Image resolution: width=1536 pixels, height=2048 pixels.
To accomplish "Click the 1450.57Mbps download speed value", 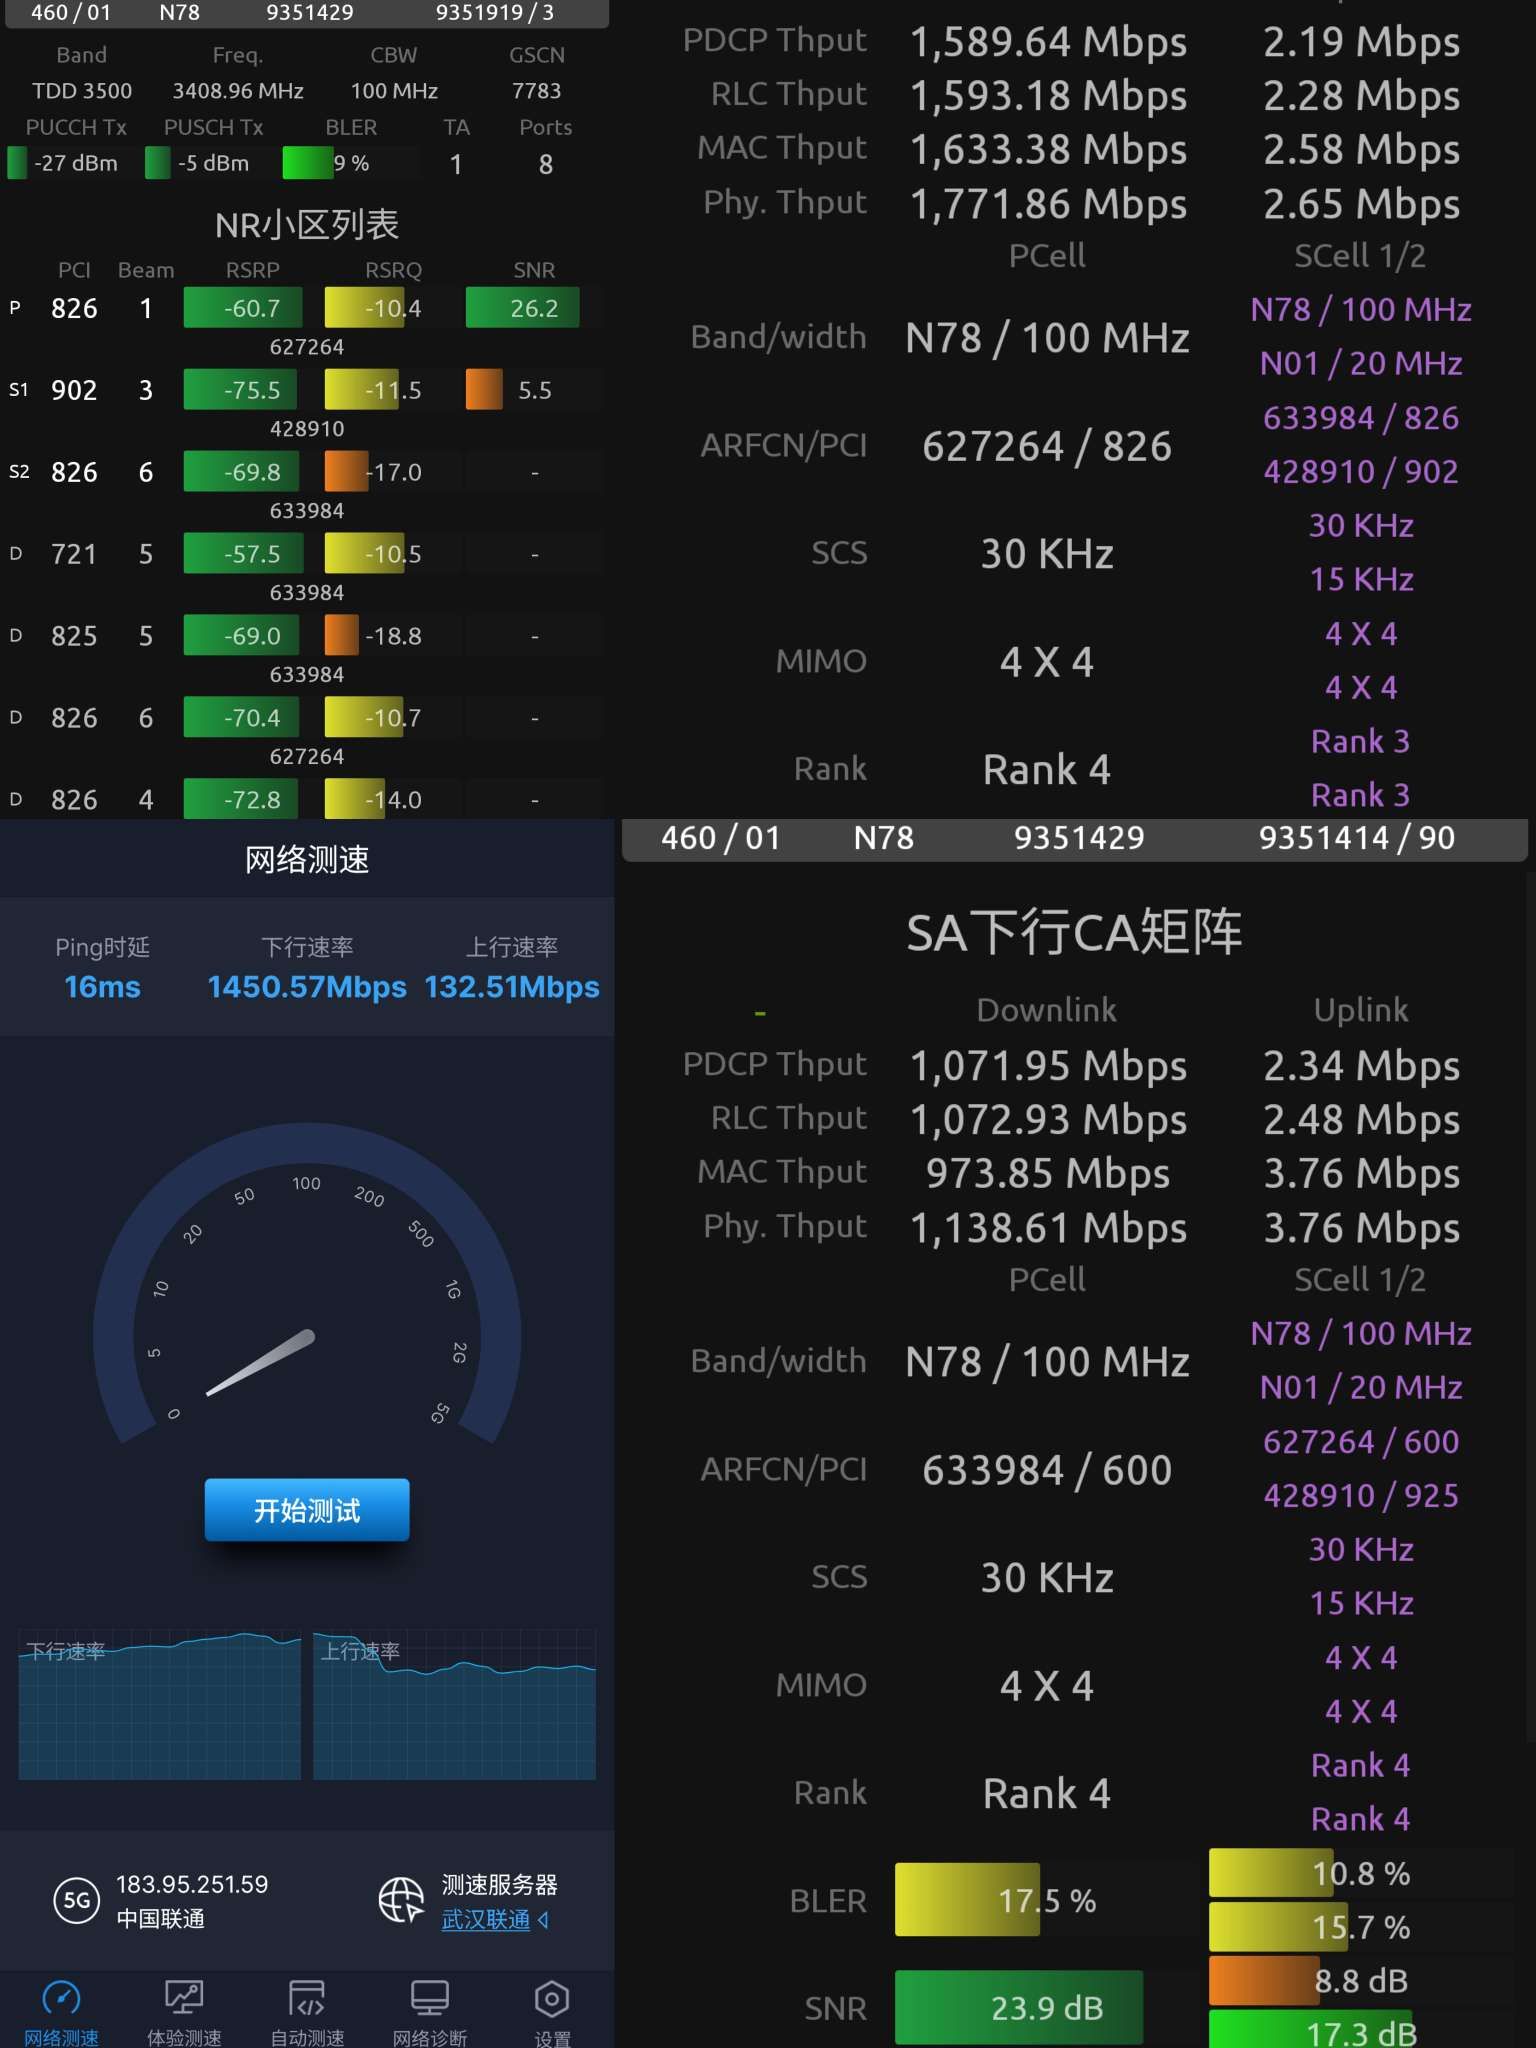I will click(x=307, y=987).
